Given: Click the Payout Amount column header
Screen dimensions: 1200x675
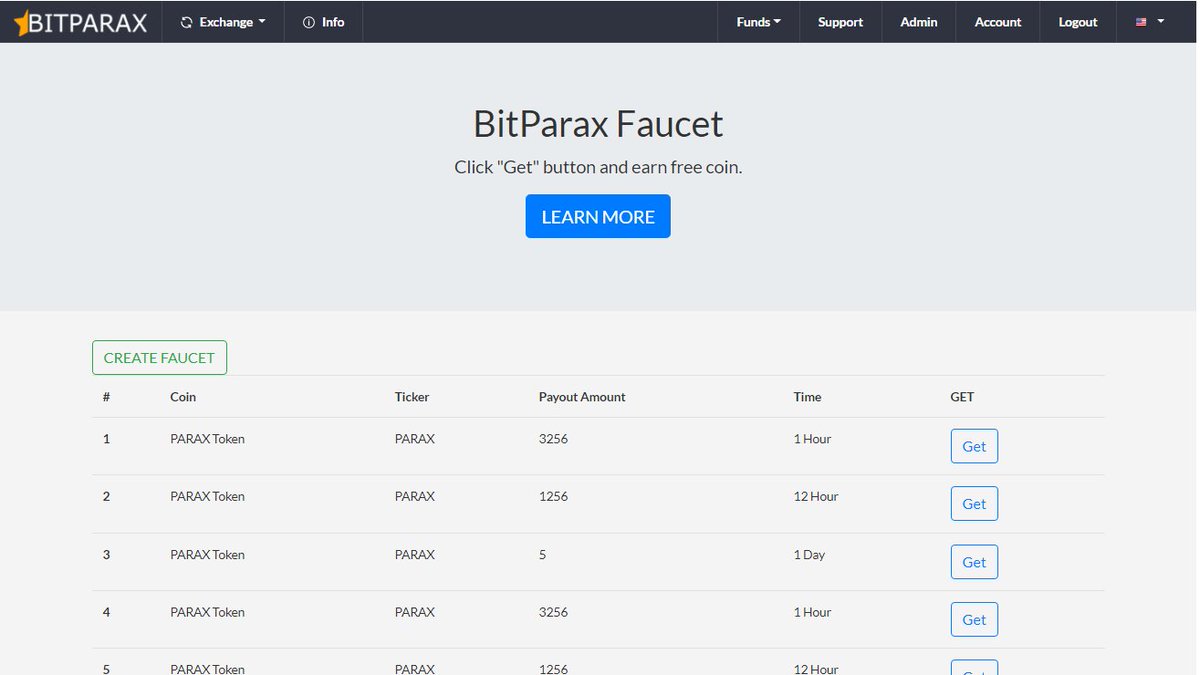Looking at the screenshot, I should pos(582,397).
